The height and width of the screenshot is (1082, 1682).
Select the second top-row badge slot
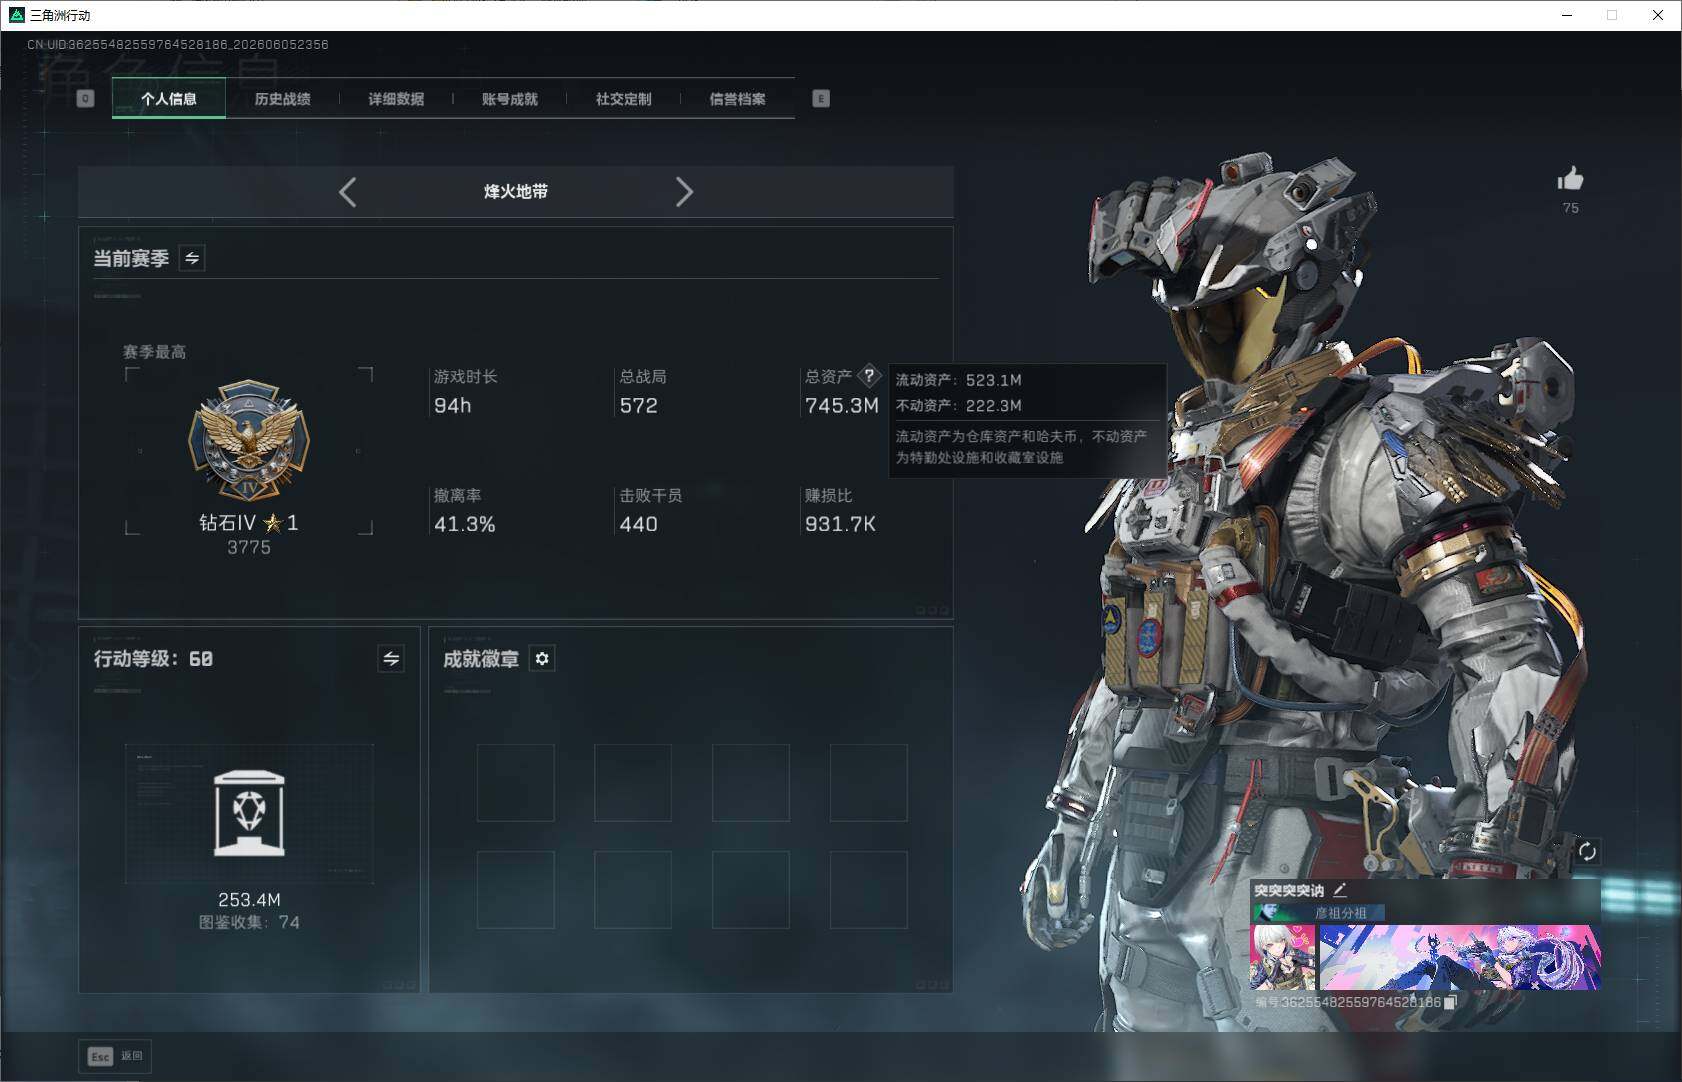click(x=633, y=783)
